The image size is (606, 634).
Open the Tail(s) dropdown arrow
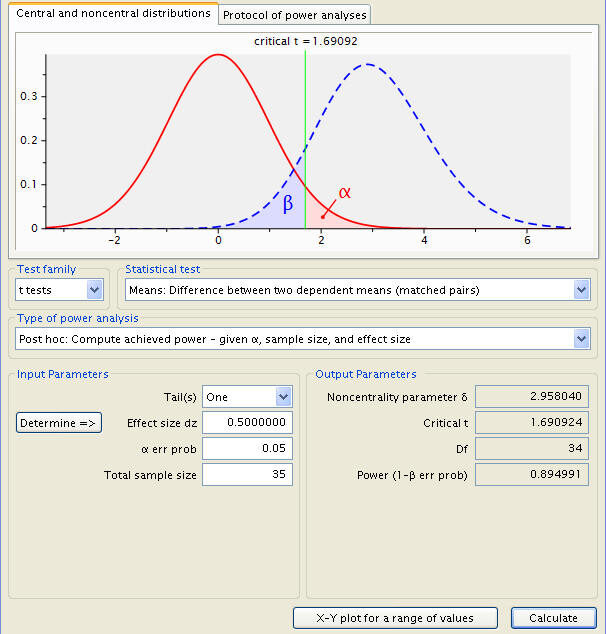click(283, 397)
